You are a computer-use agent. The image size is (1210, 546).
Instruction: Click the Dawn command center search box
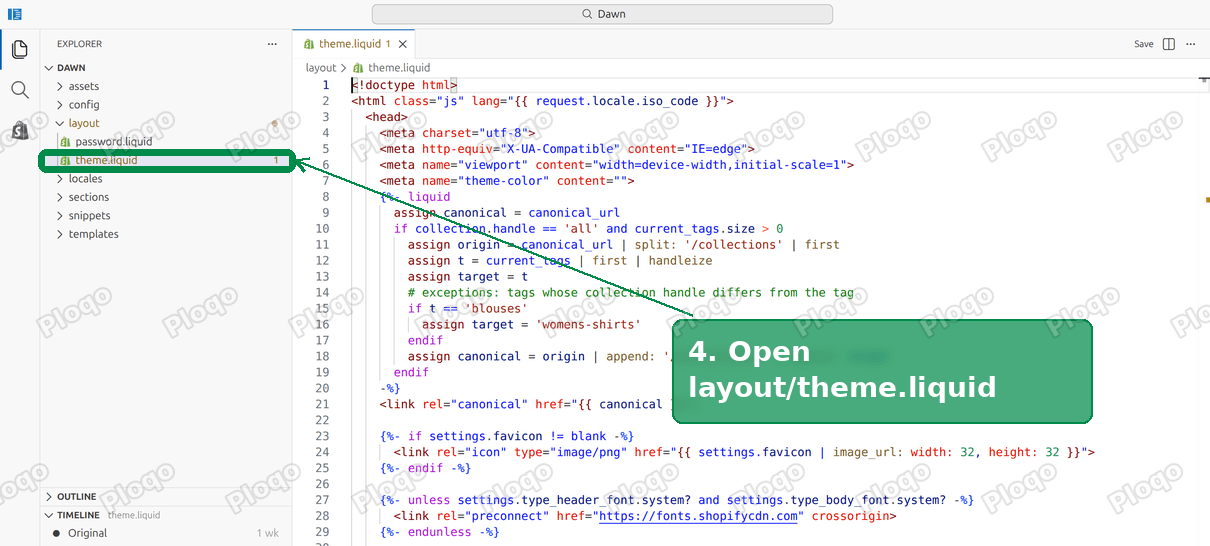point(602,14)
